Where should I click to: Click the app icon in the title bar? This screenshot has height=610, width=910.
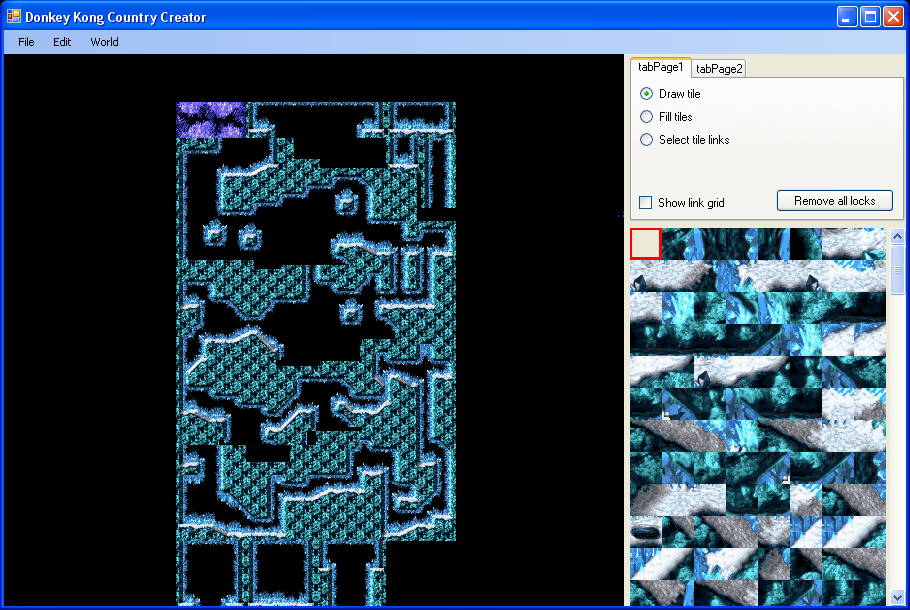14,16
